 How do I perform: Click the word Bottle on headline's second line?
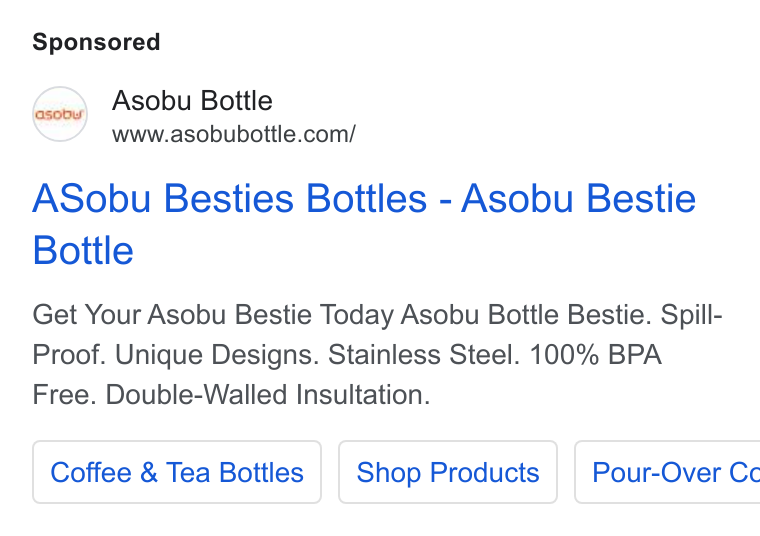83,251
